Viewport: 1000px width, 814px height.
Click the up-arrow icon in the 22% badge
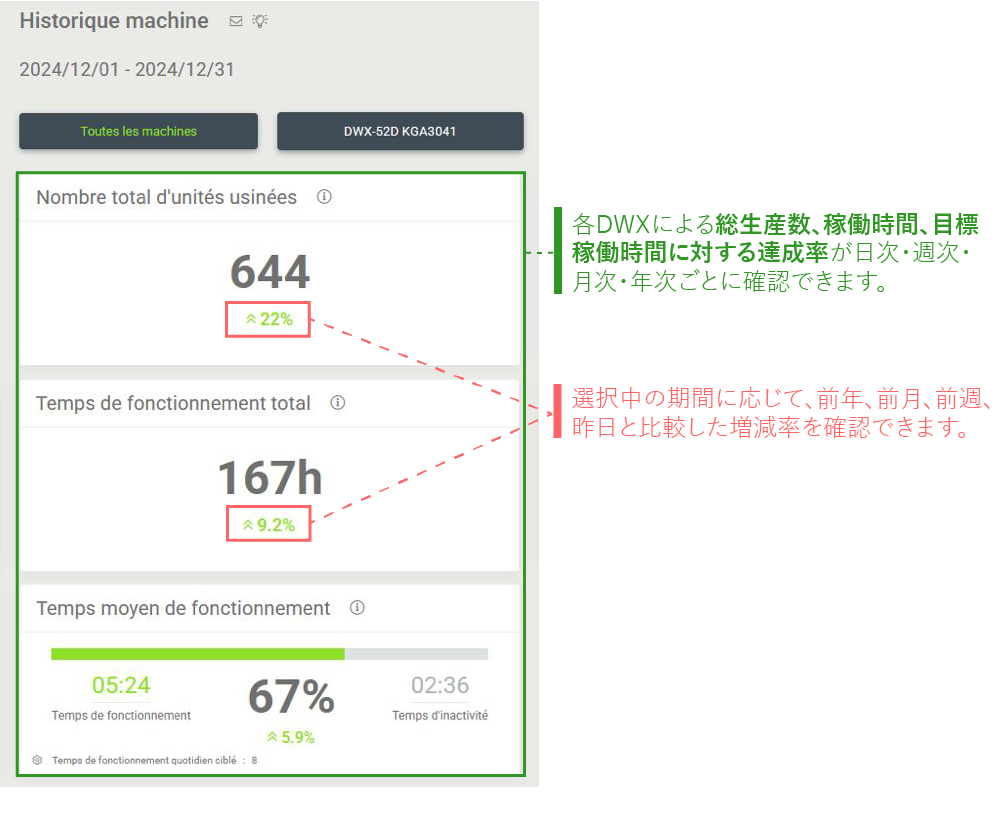click(251, 320)
